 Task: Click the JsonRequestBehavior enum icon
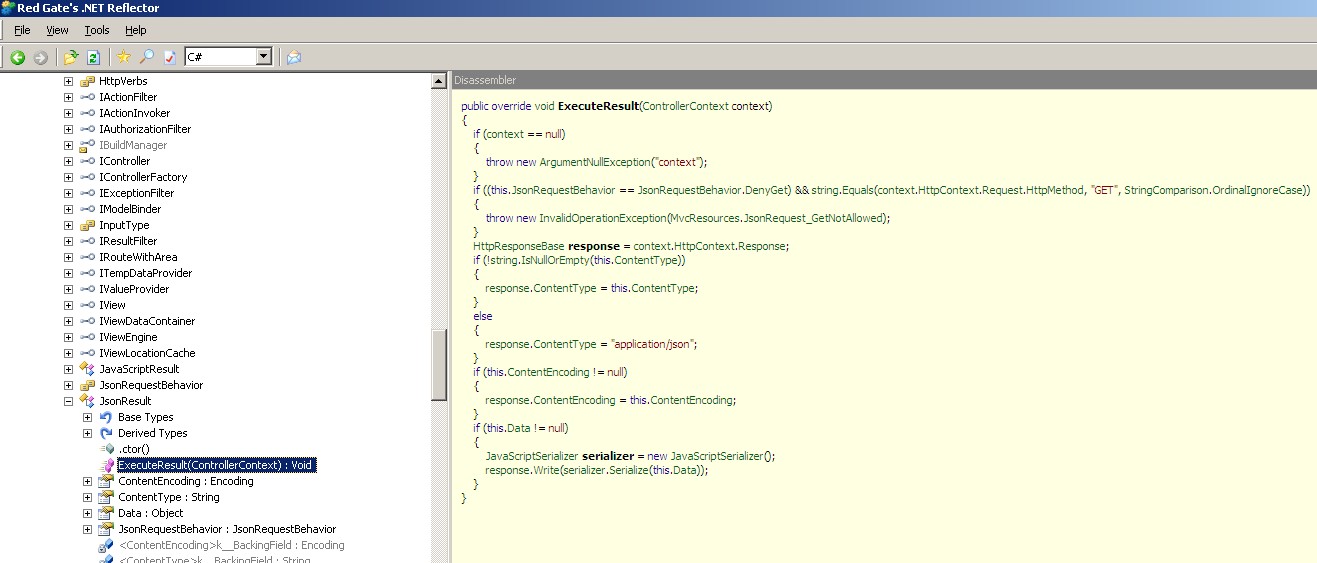point(87,385)
